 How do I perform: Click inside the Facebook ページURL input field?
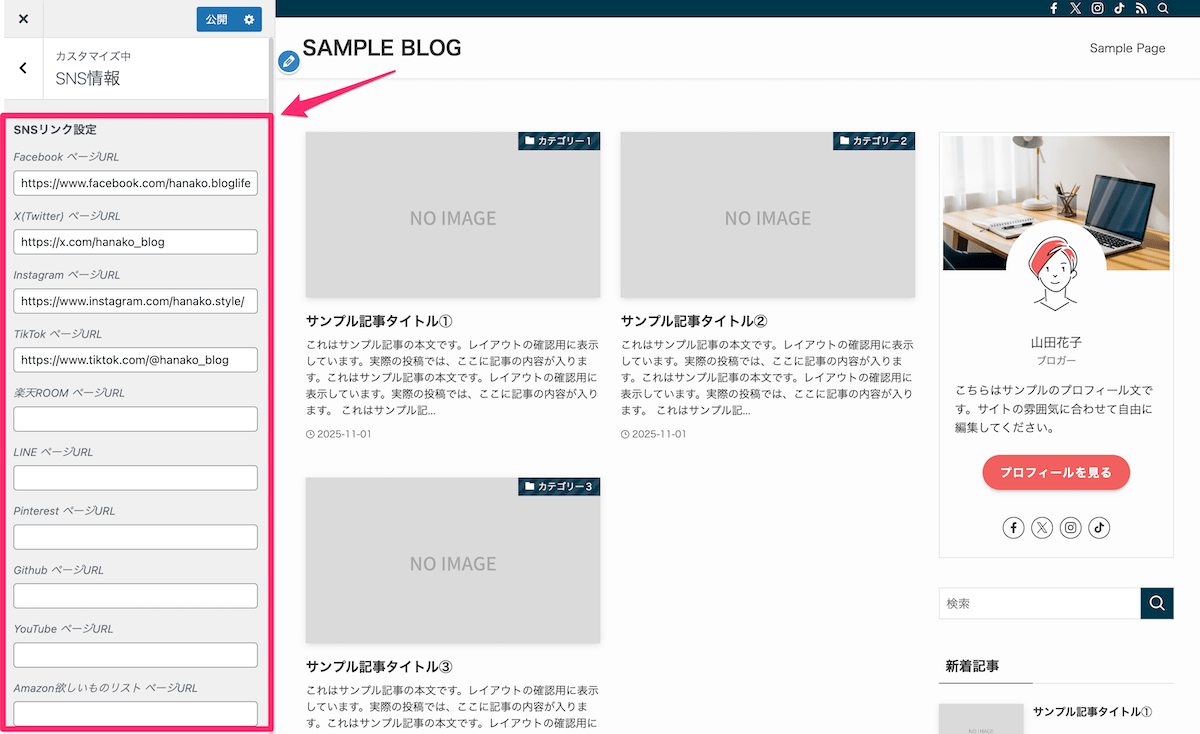tap(135, 183)
